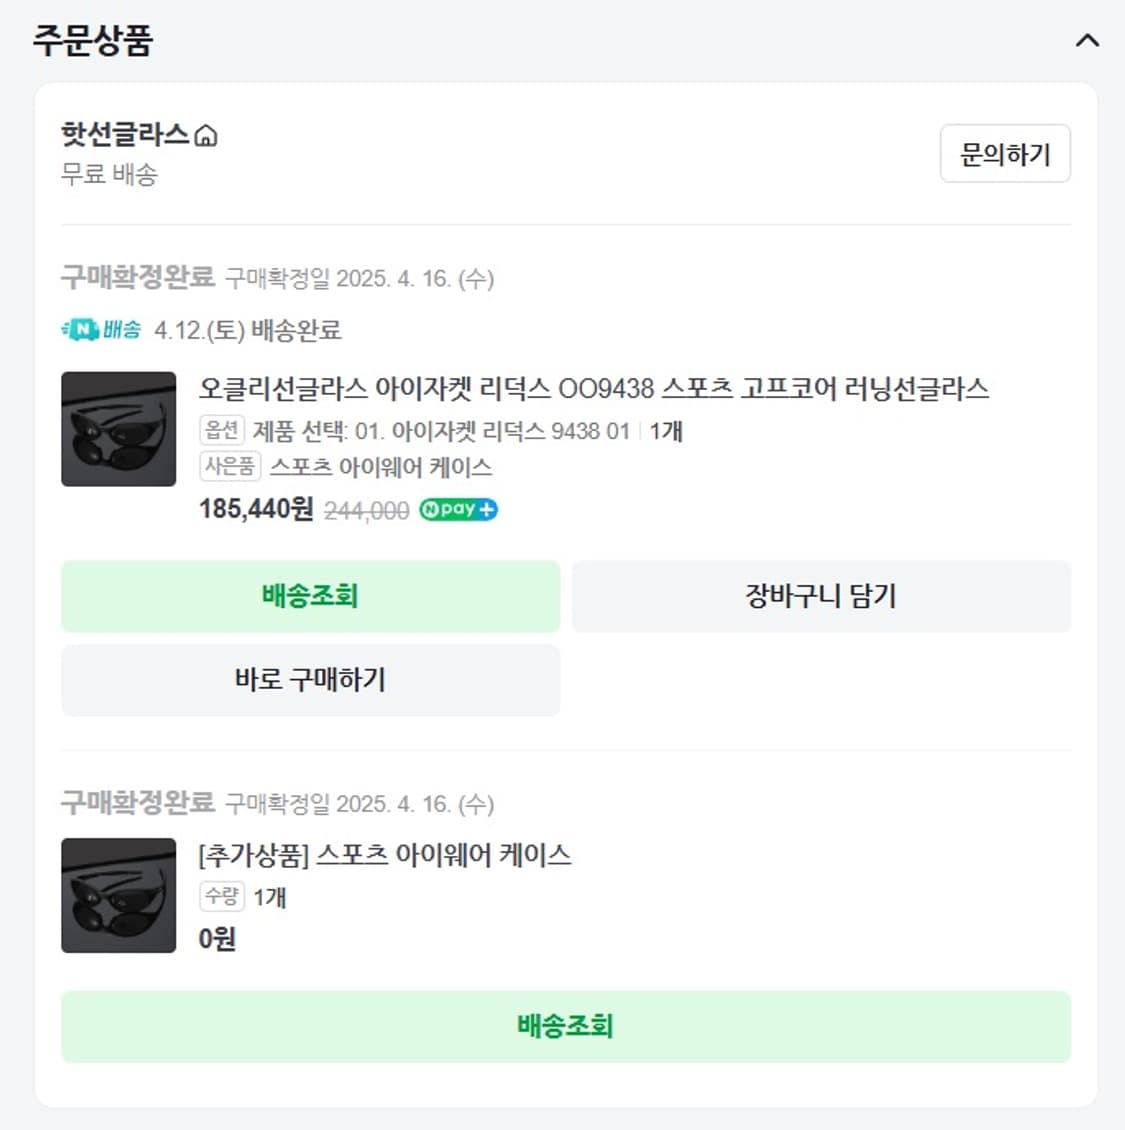This screenshot has height=1130, width=1125.
Task: Collapse the 주문상품 order section
Action: pos(1086,42)
